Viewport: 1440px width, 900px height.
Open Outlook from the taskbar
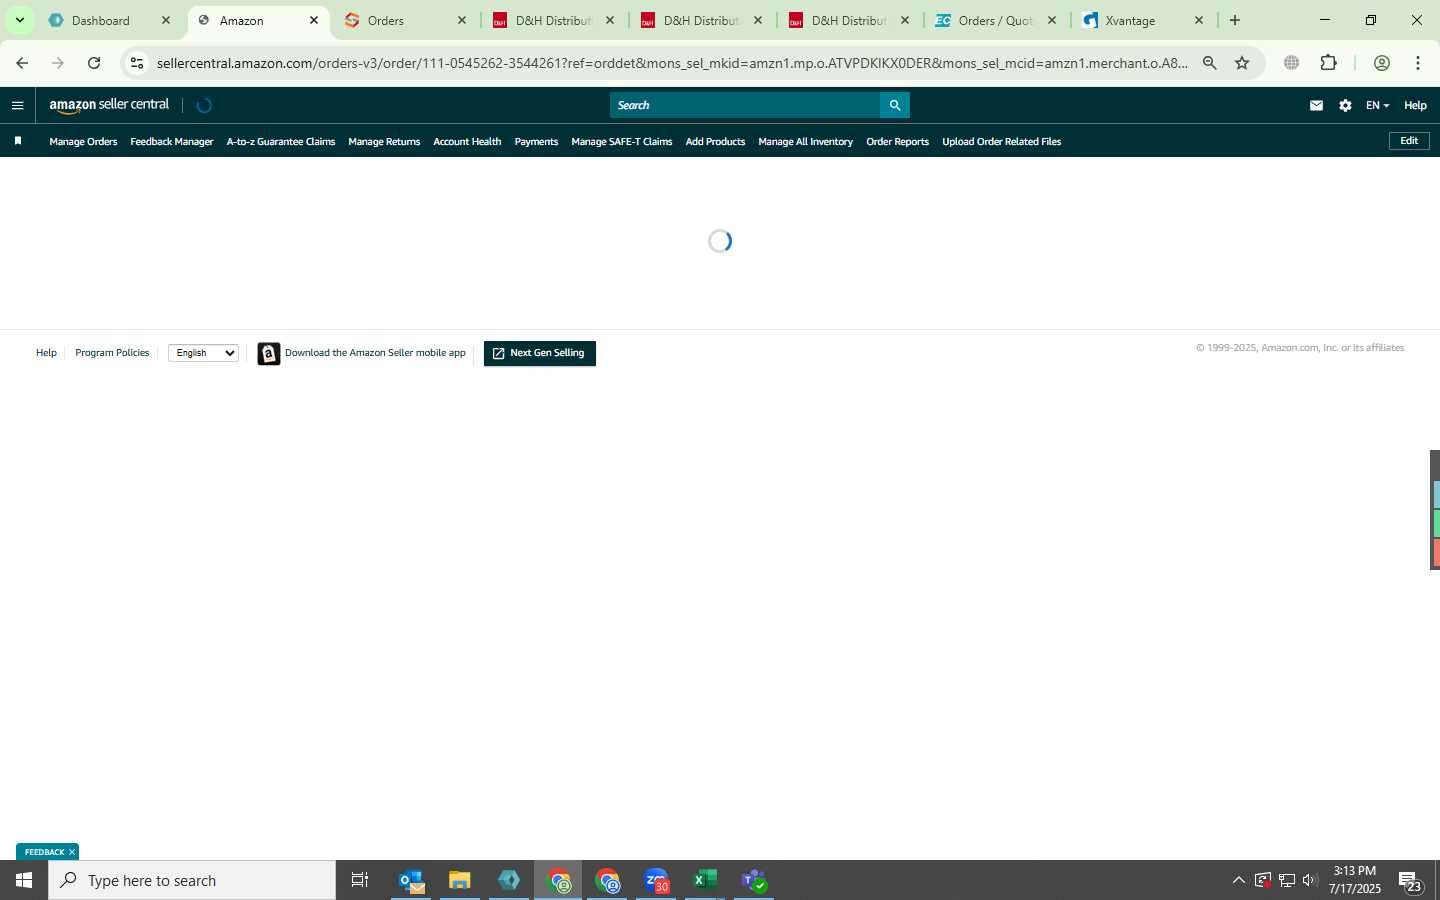[x=411, y=880]
